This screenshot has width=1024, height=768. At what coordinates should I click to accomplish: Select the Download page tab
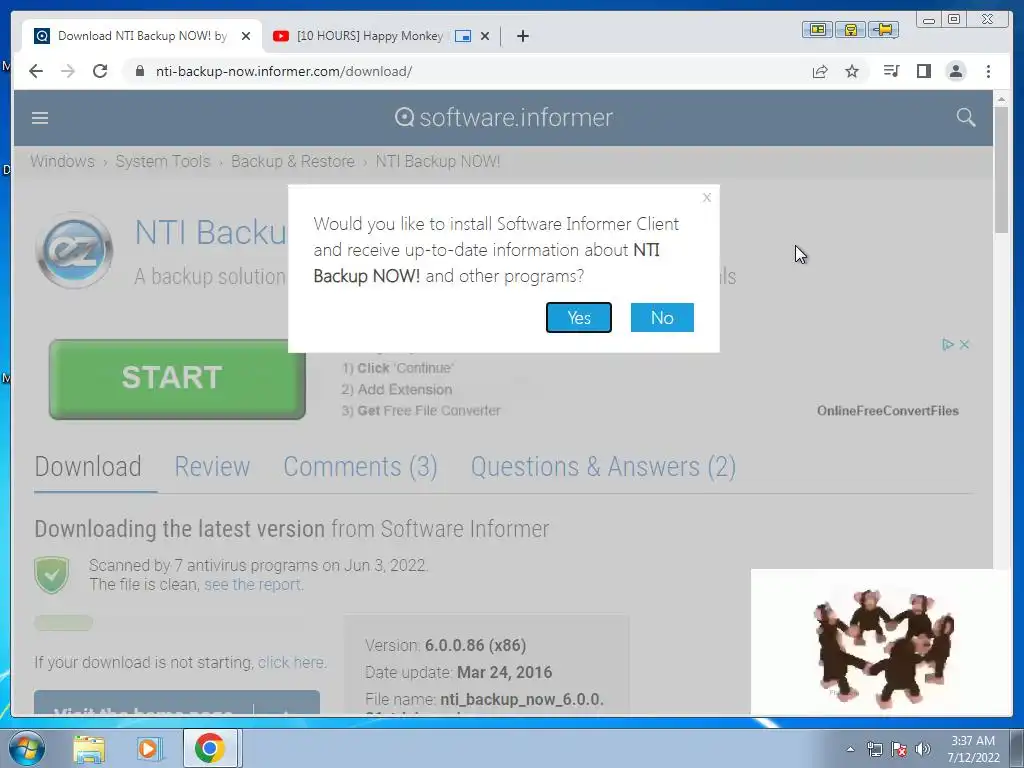point(88,466)
